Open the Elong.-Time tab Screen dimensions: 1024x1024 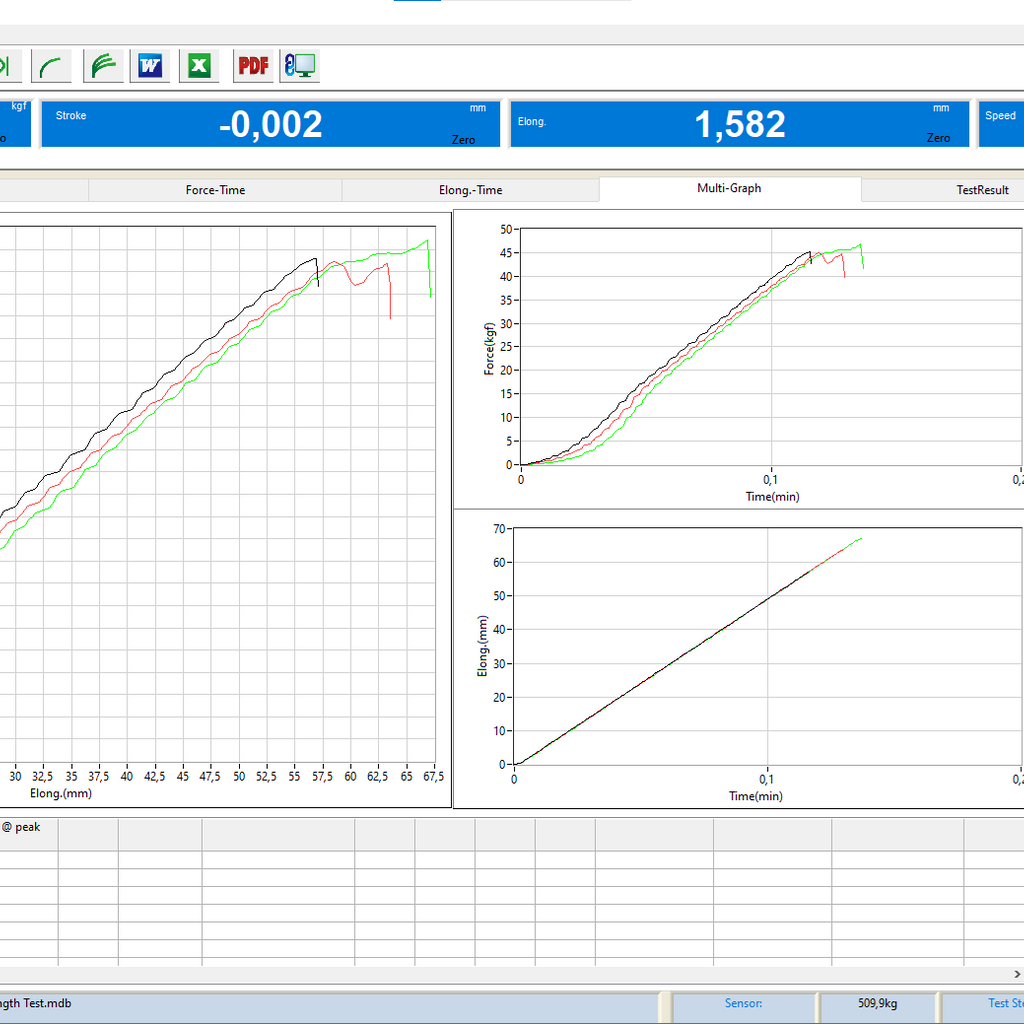(x=470, y=190)
